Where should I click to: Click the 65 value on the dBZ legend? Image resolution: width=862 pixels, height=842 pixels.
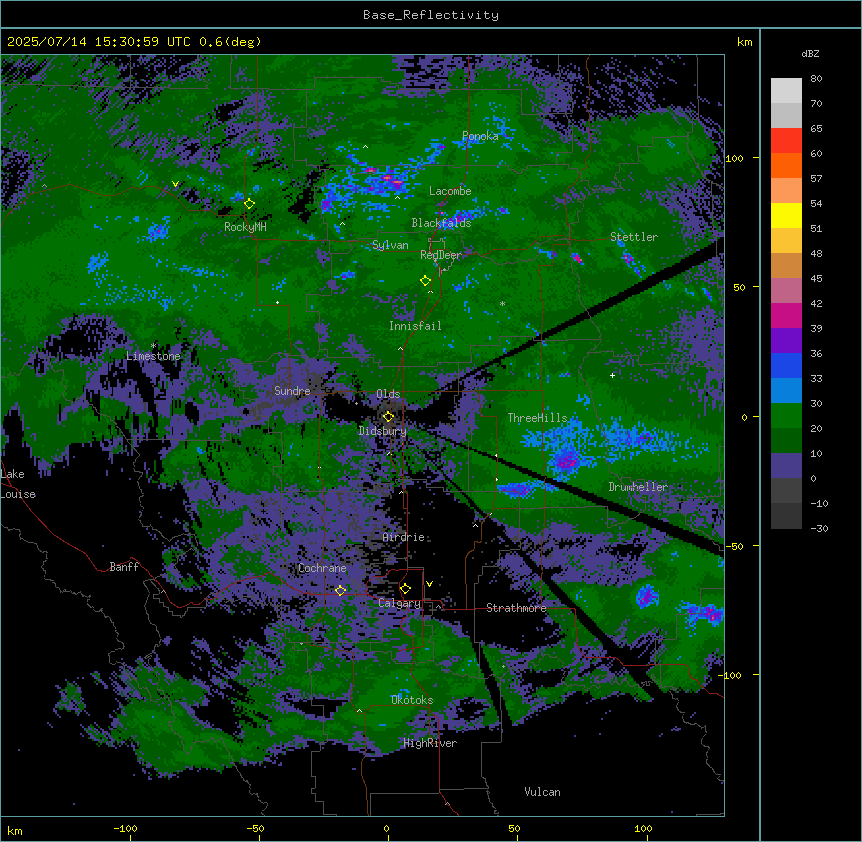(816, 129)
